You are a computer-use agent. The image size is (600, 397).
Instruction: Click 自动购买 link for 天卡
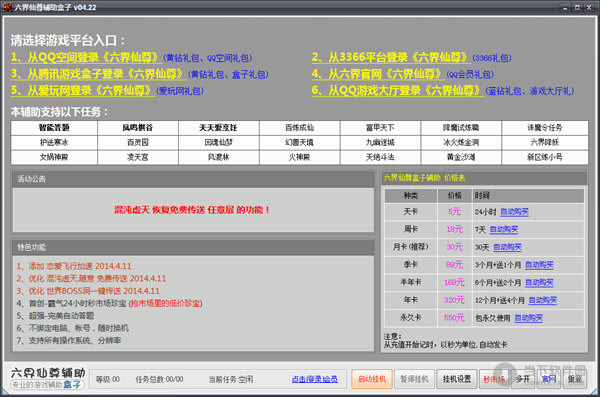[514, 212]
